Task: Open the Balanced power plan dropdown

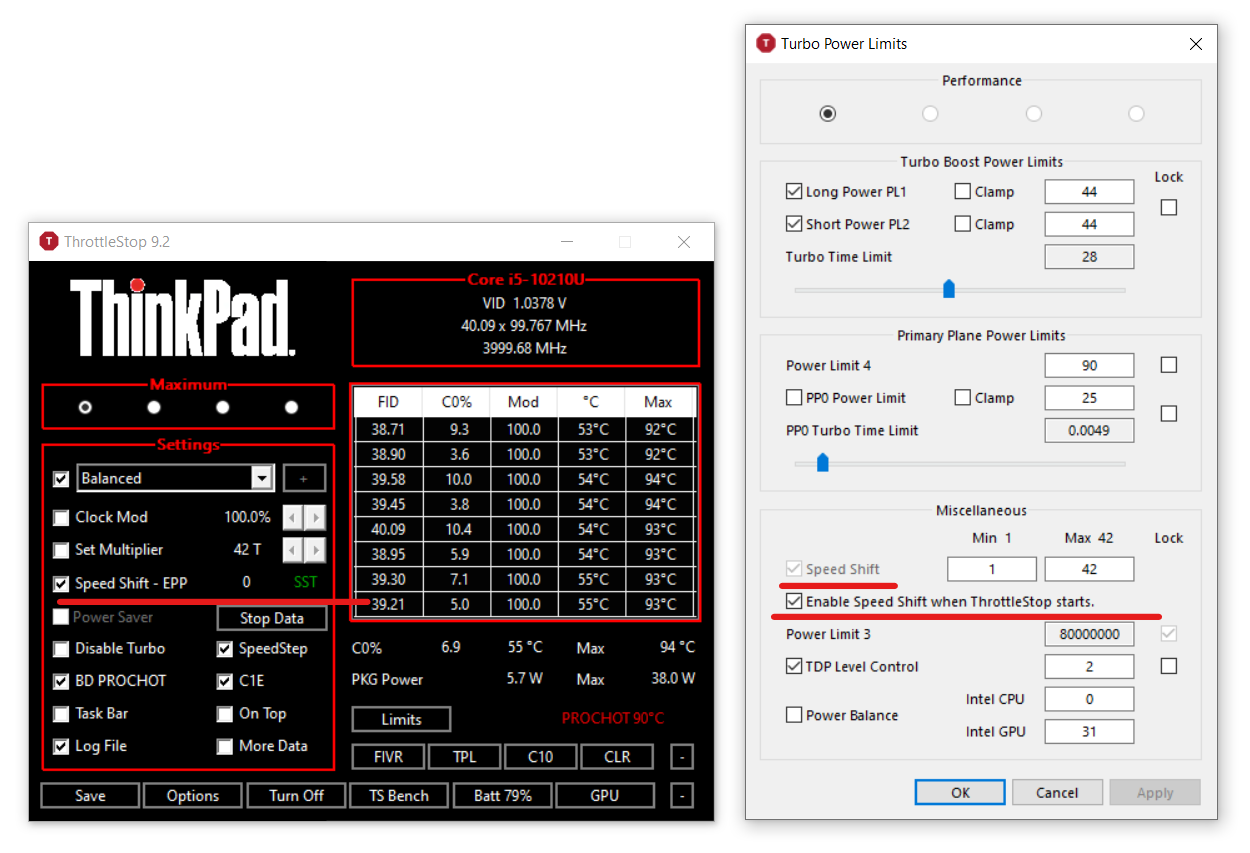Action: pyautogui.click(x=175, y=478)
